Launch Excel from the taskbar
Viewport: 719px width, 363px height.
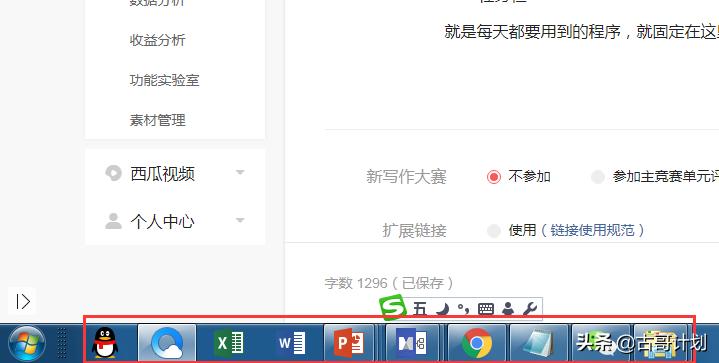pos(229,343)
